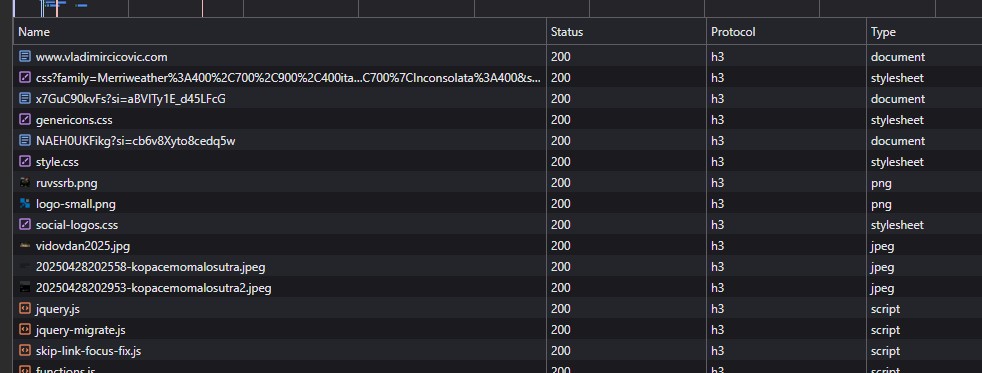Screen dimensions: 982x373
Task: Click the document icon for www.vladimircicovic.com
Action: [x=25, y=57]
